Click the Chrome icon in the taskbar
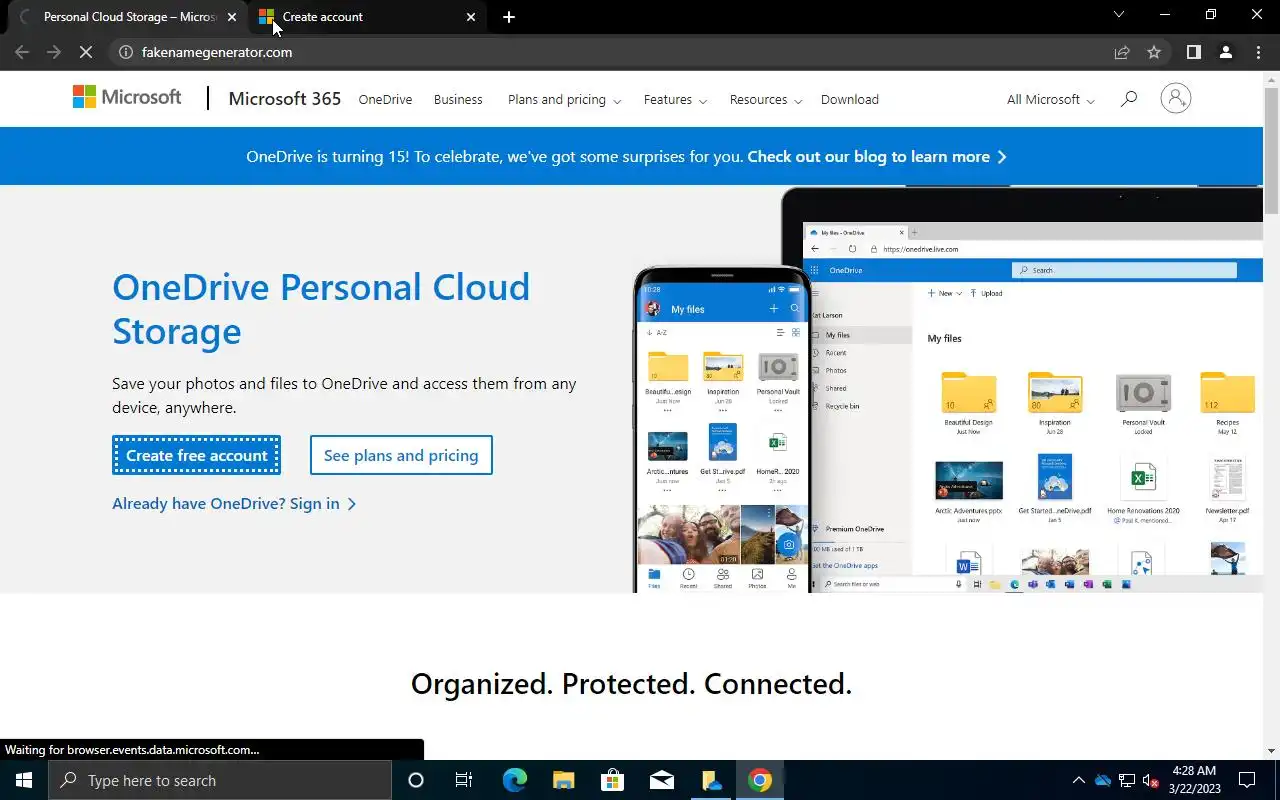1280x800 pixels. [x=760, y=780]
